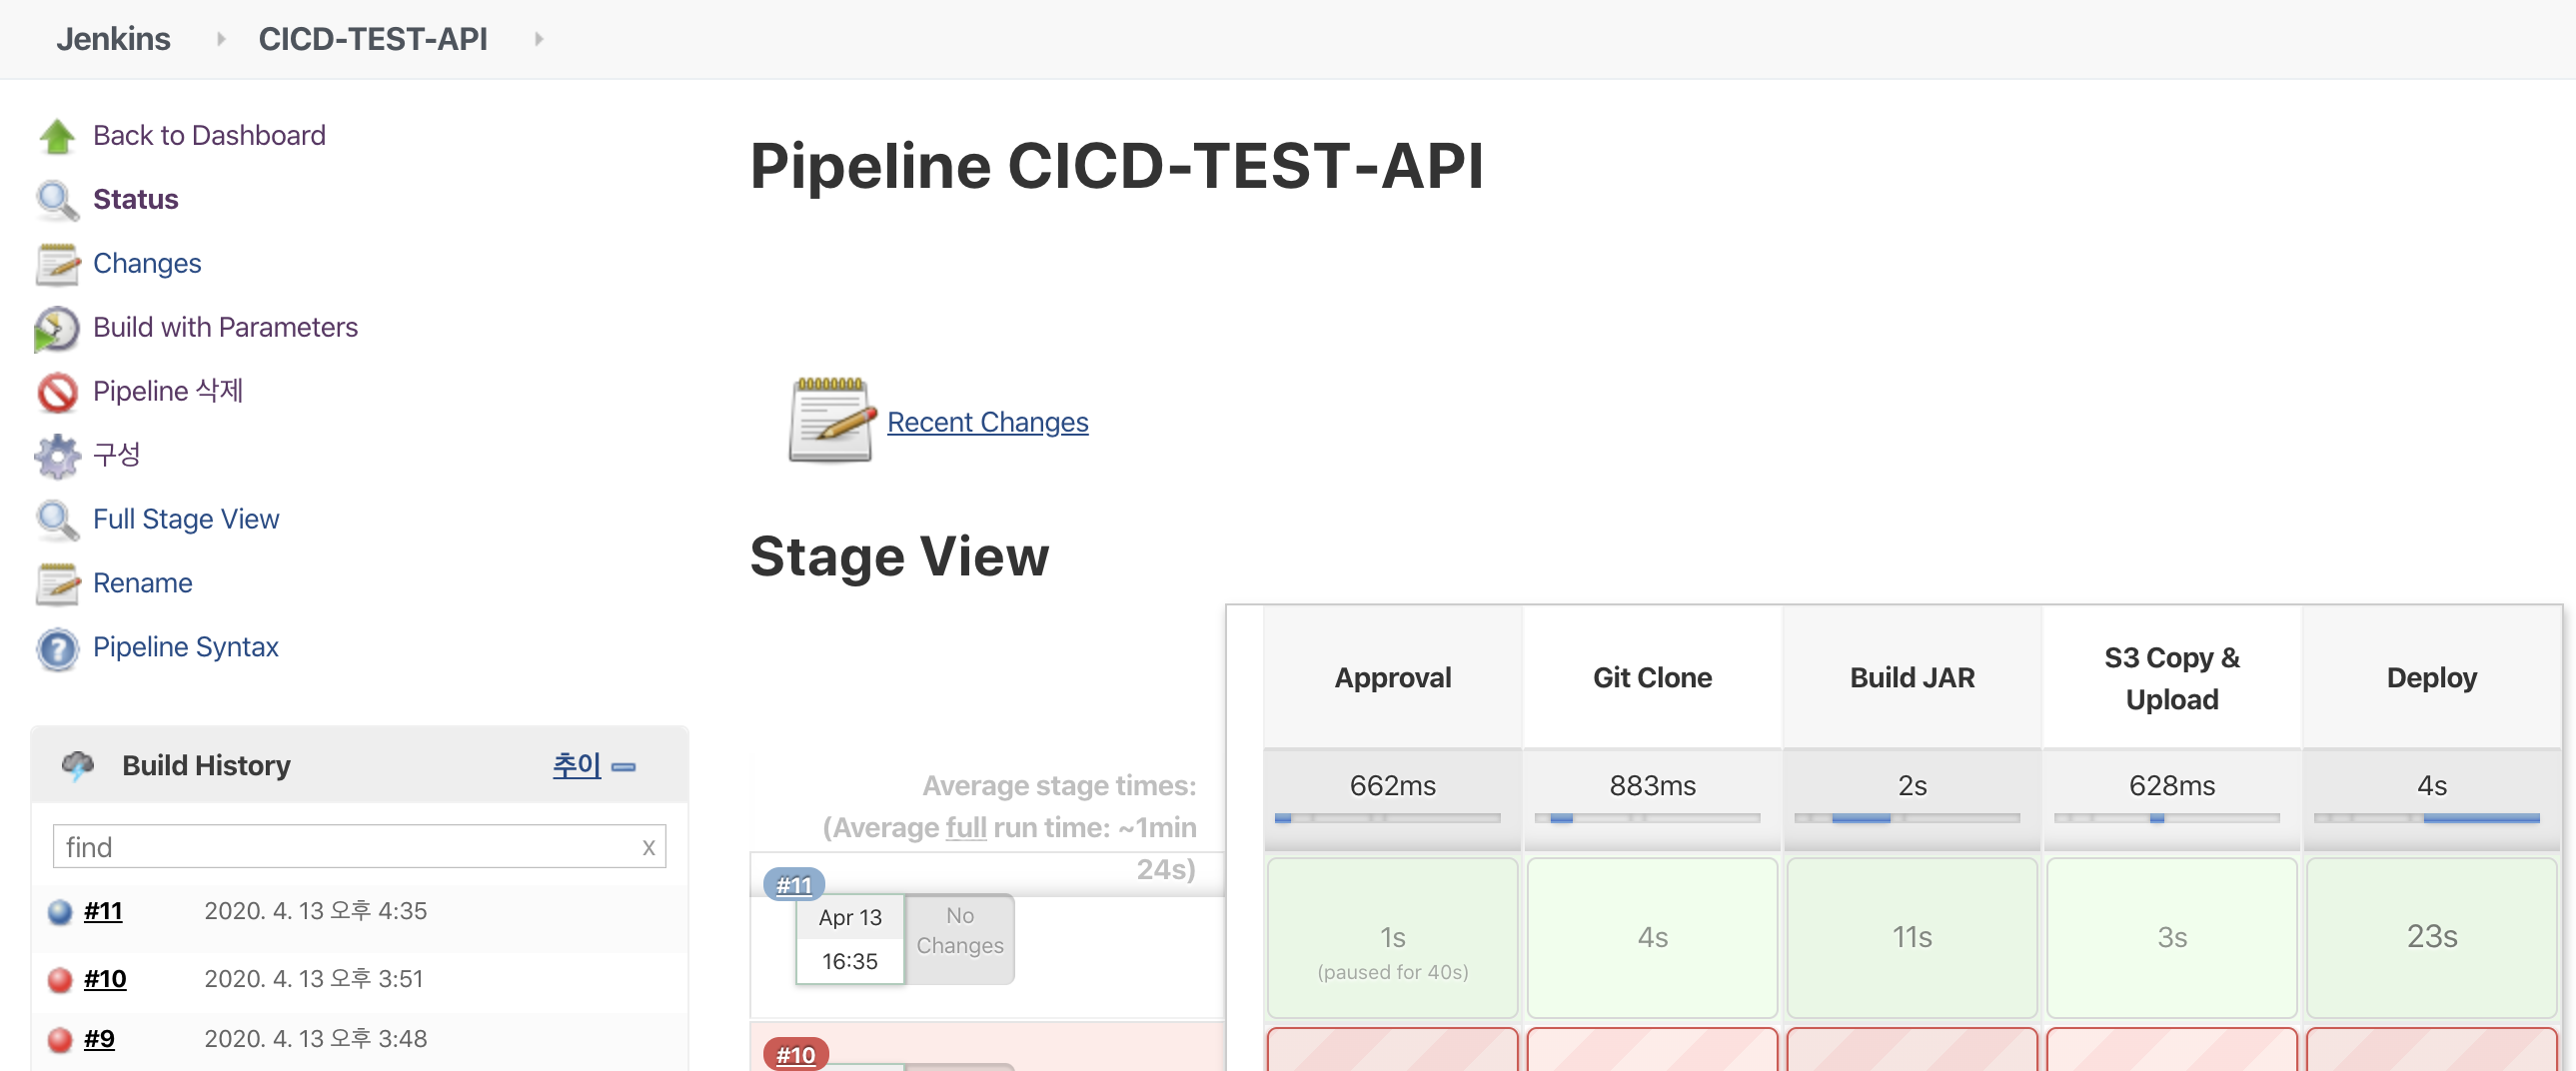This screenshot has width=2576, height=1071.
Task: Click the Changes notepad icon in sidebar
Action: tap(57, 264)
